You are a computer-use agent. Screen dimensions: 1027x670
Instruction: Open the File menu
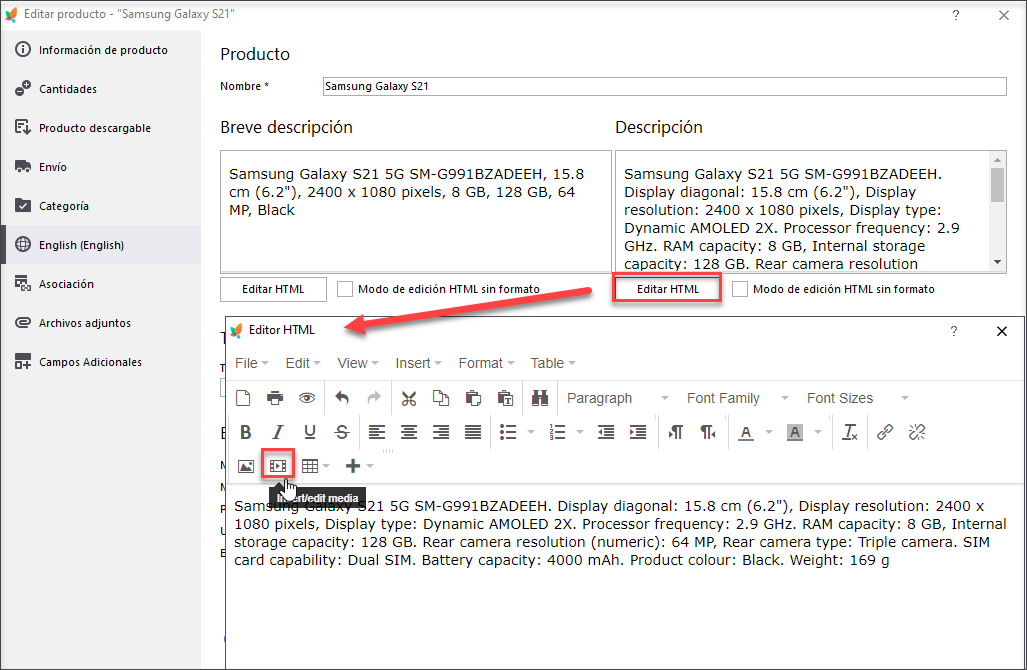pyautogui.click(x=252, y=363)
